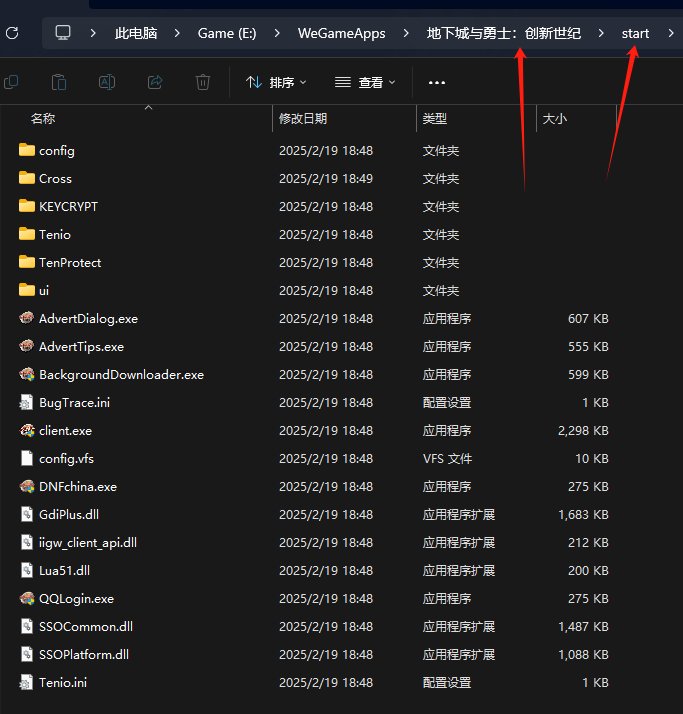Screen dimensions: 683x714
Task: Click the file name QQLogin.exe
Action: [76, 599]
